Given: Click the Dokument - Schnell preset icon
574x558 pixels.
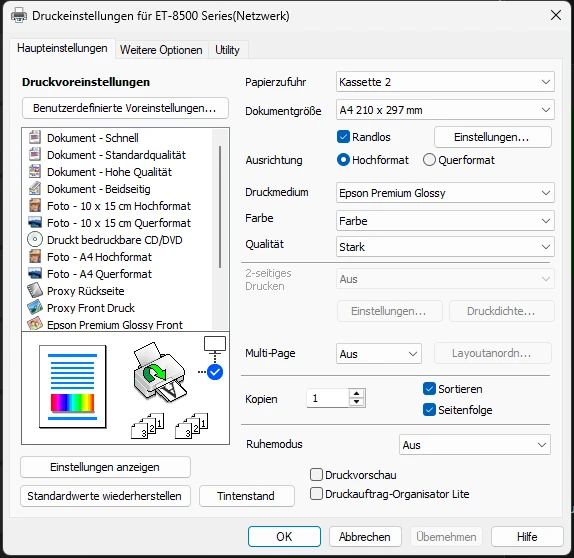Looking at the screenshot, I should [x=35, y=138].
